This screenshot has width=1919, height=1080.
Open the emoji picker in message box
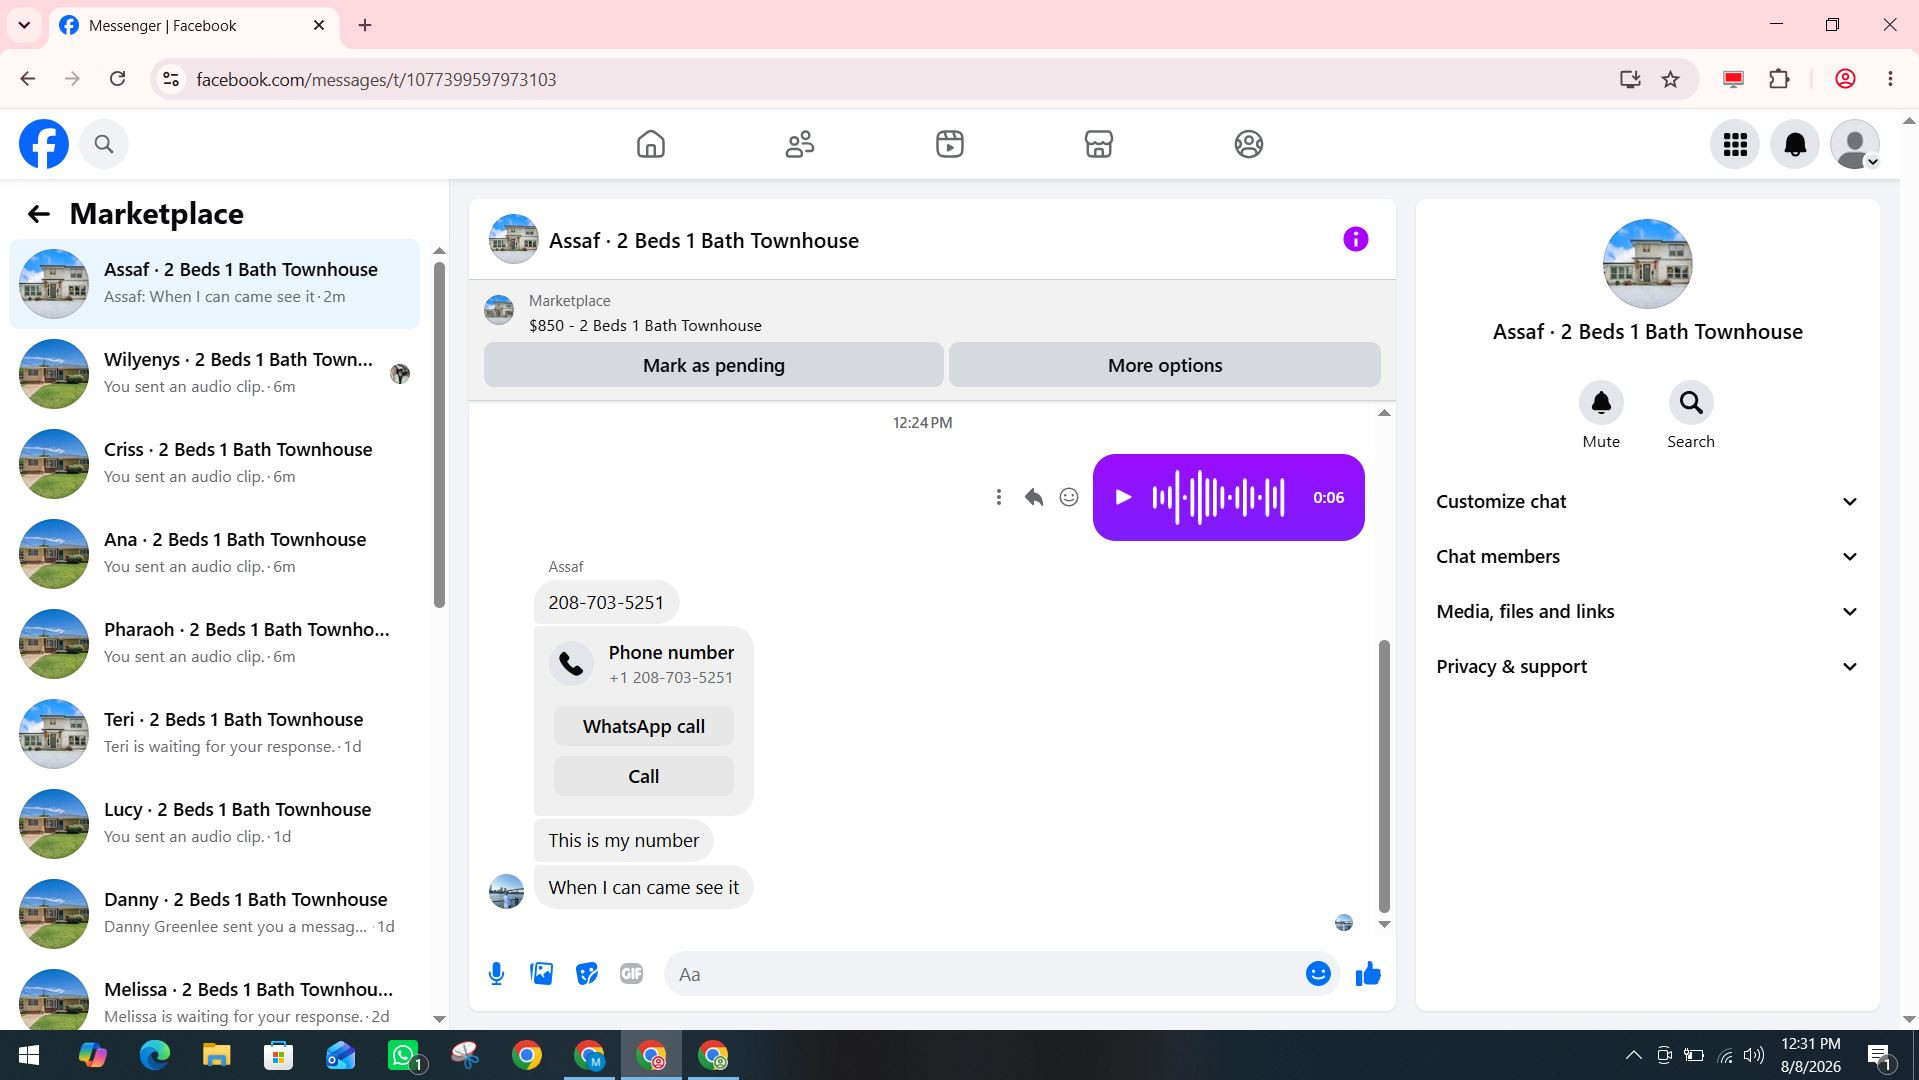(1318, 974)
